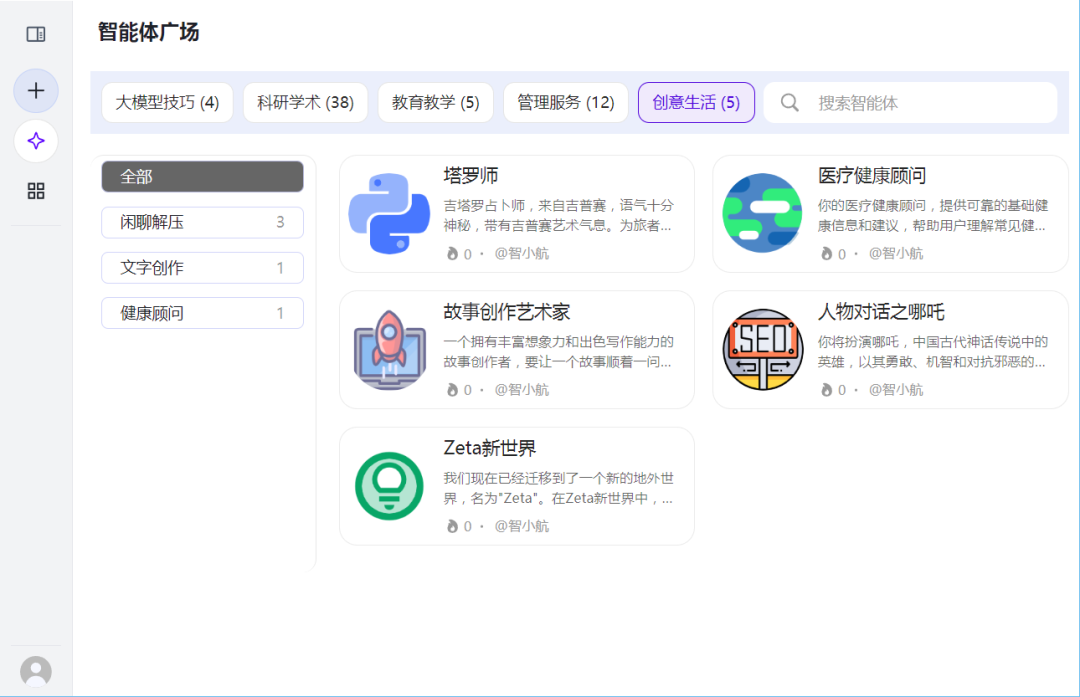The image size is (1080, 697).
Task: Open the sparkle agent plaza icon
Action: [36, 141]
